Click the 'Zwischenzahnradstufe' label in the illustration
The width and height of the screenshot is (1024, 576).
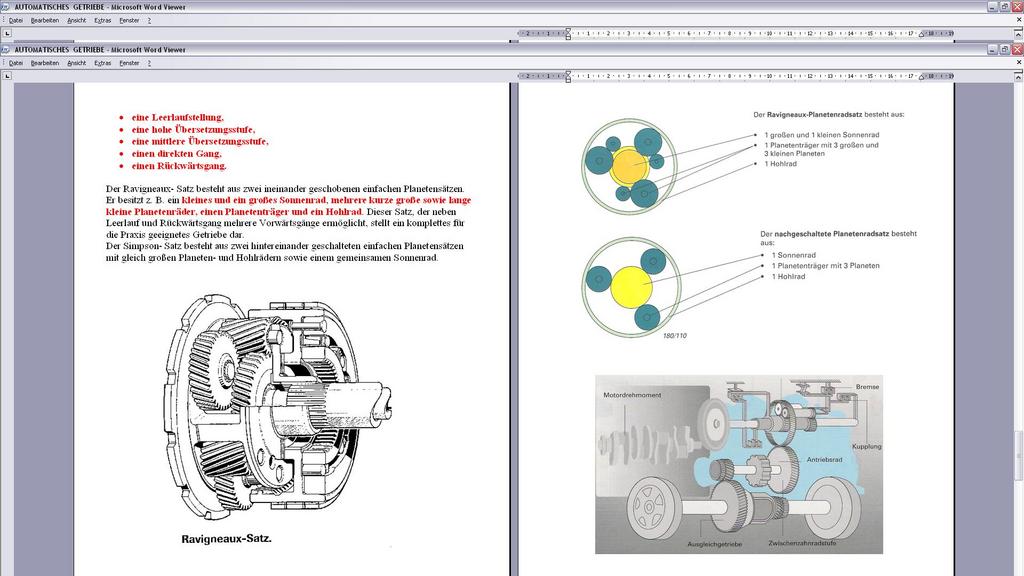tap(802, 543)
